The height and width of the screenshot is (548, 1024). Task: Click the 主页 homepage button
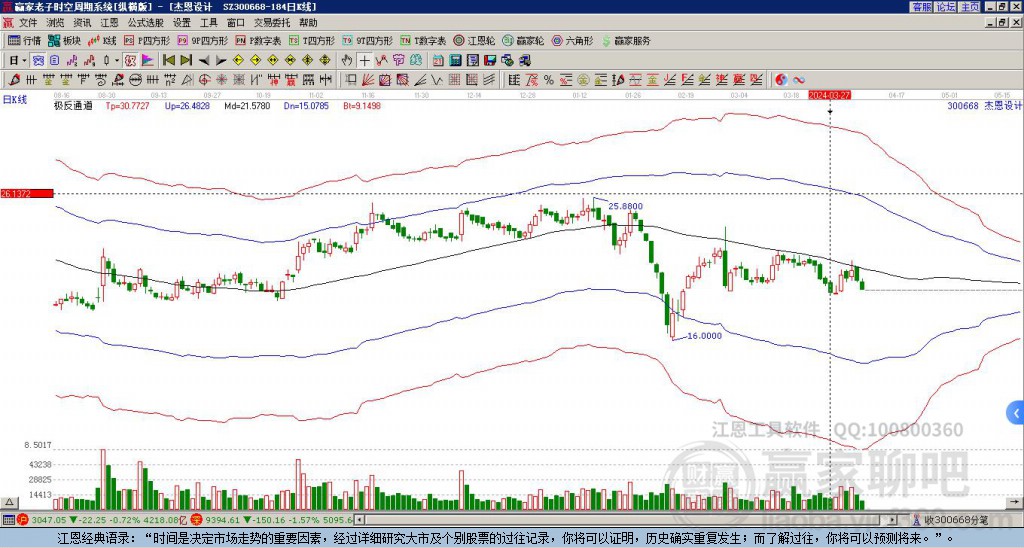pyautogui.click(x=969, y=6)
